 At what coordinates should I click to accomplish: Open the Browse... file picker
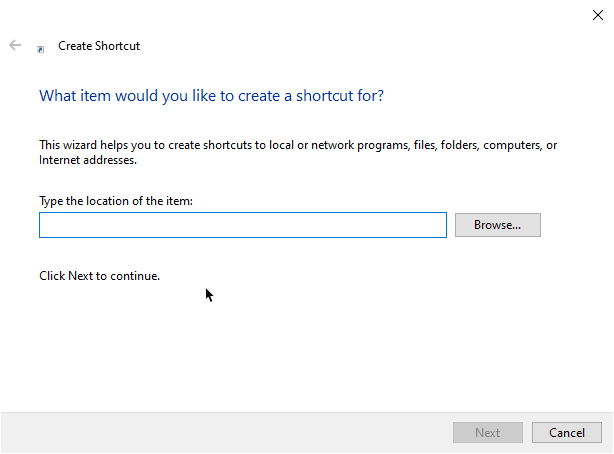point(497,225)
